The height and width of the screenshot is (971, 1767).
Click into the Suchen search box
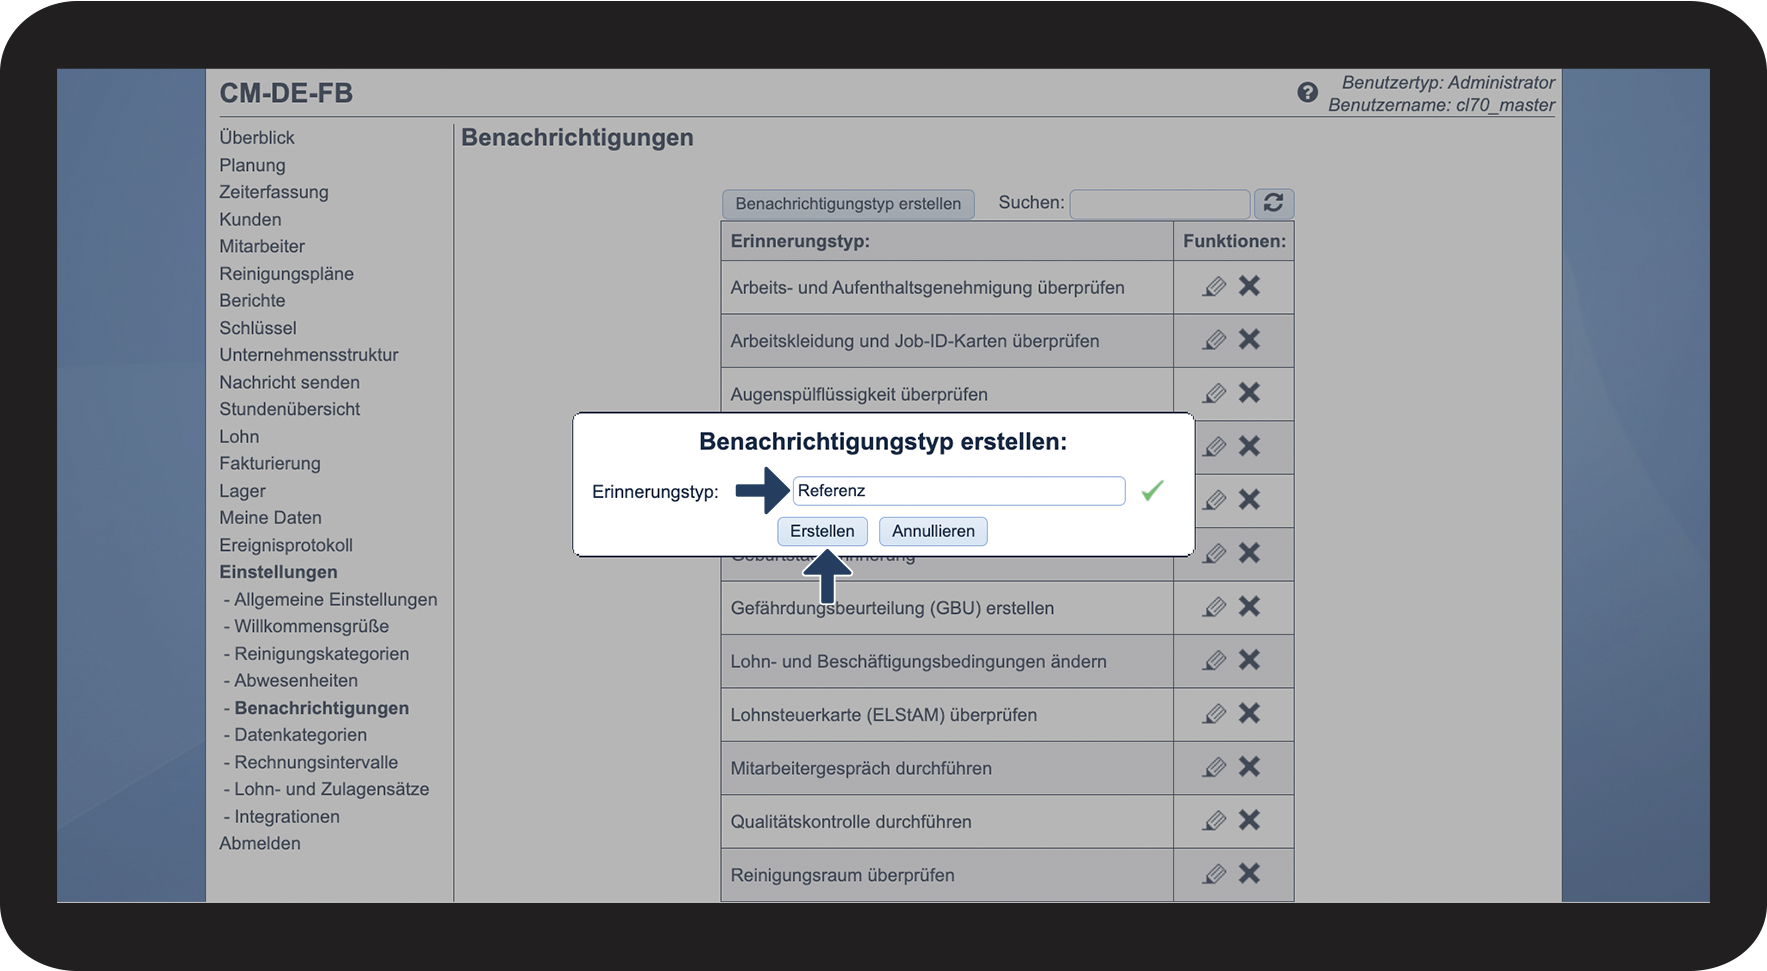click(x=1159, y=204)
